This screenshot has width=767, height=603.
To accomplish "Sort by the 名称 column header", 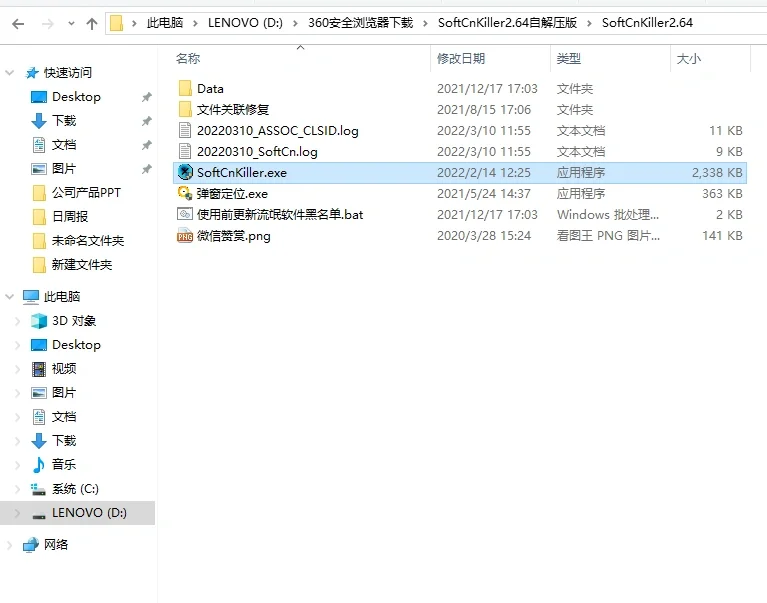I will 188,59.
